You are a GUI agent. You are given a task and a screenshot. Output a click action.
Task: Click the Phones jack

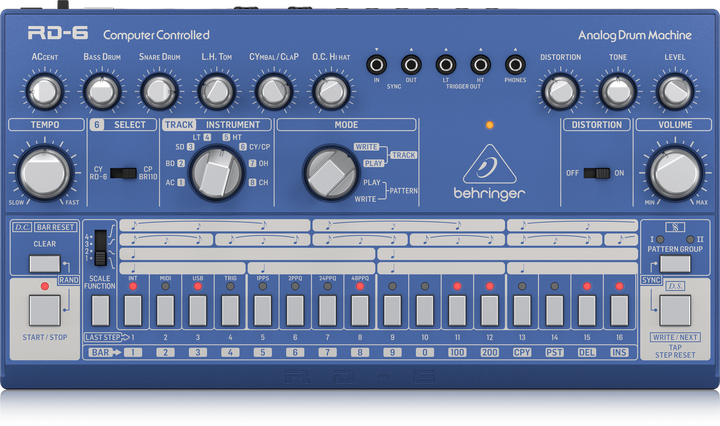click(x=515, y=65)
